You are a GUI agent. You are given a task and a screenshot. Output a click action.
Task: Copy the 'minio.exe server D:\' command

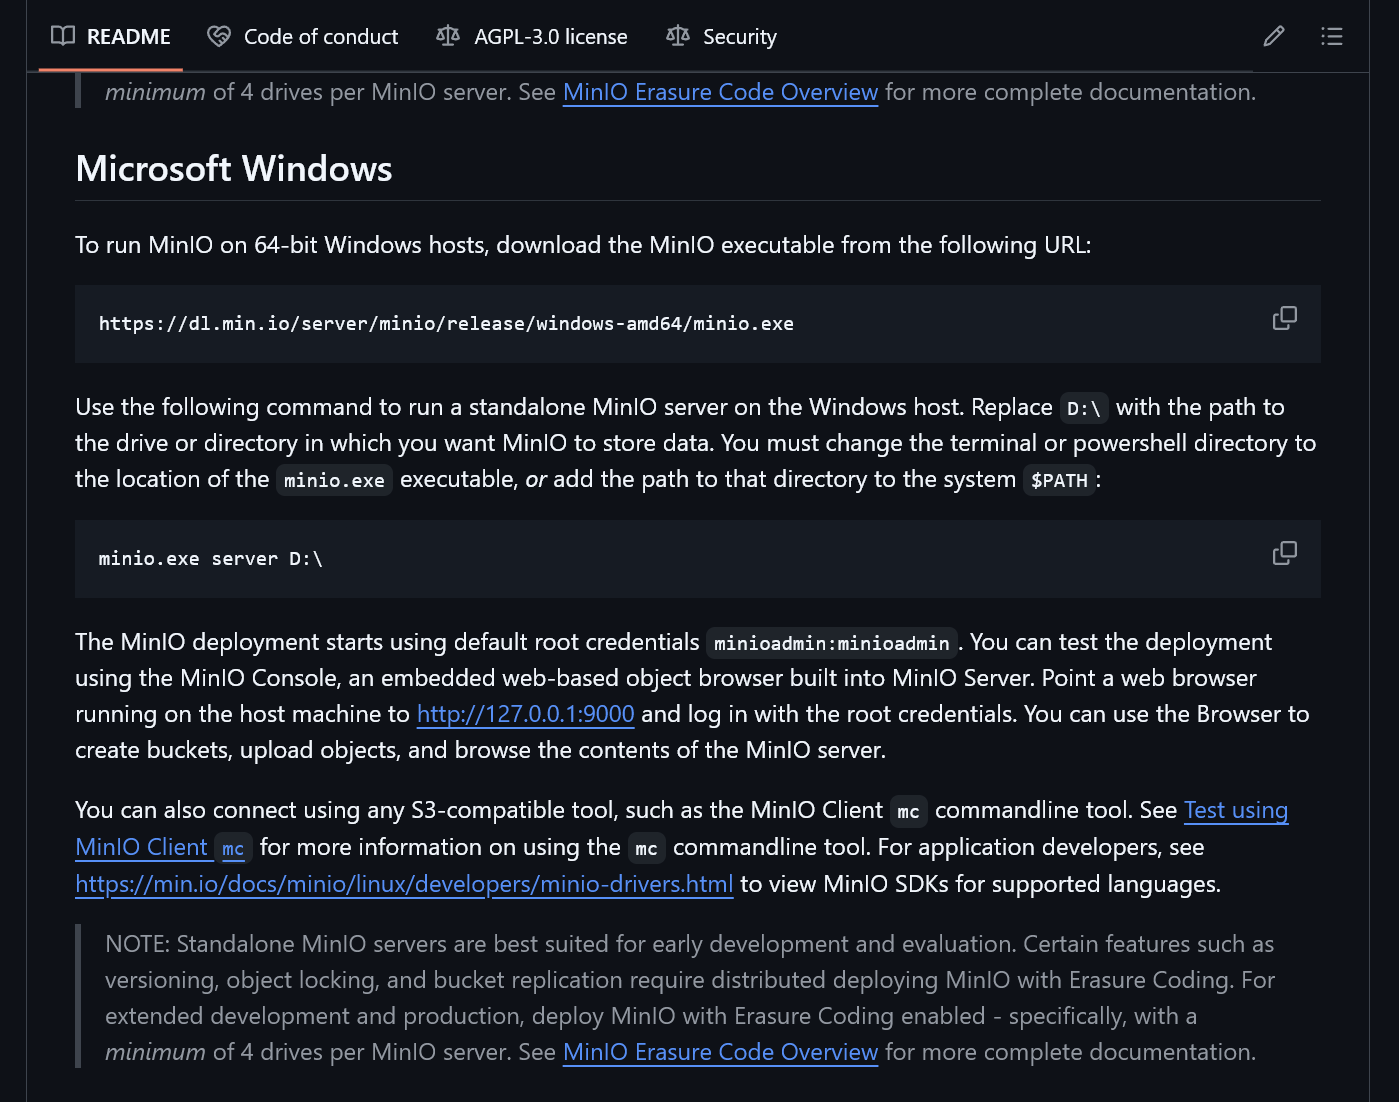[x=1284, y=553]
